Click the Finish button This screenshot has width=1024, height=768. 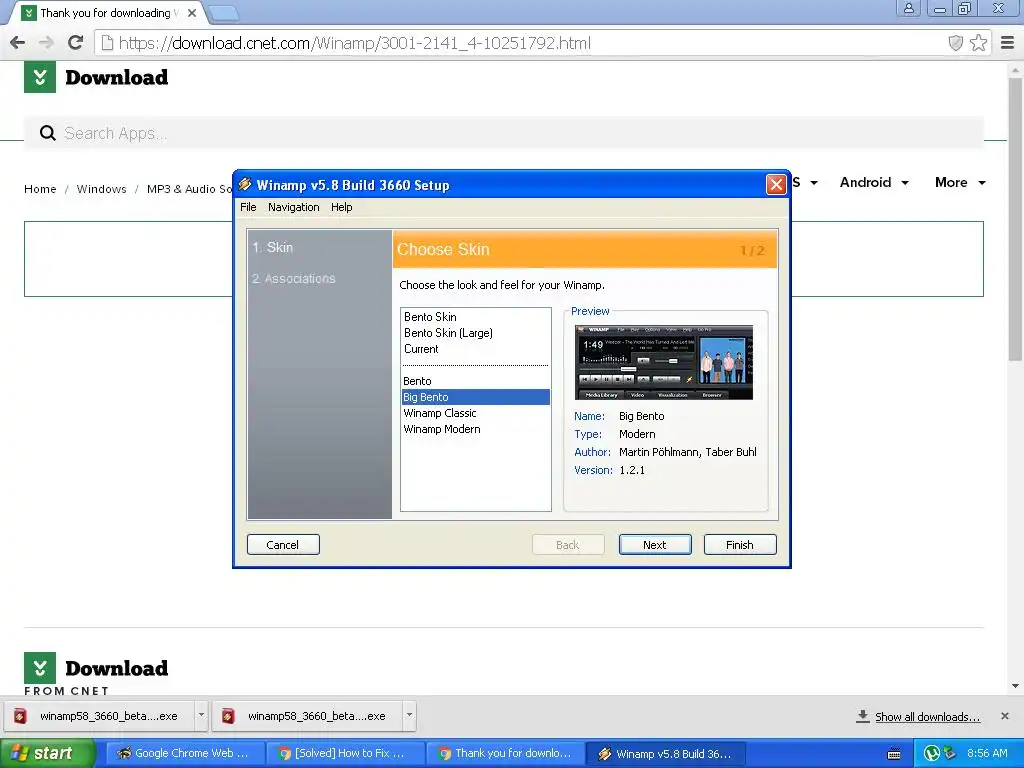[x=740, y=545]
